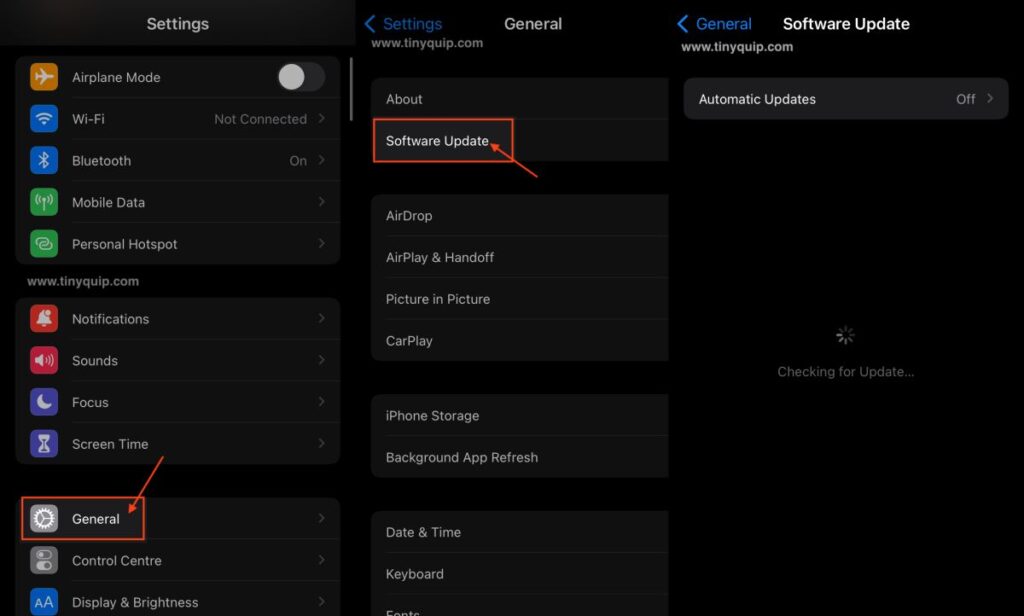1024x616 pixels.
Task: Open Personal Hotspot using its icon
Action: coord(44,244)
